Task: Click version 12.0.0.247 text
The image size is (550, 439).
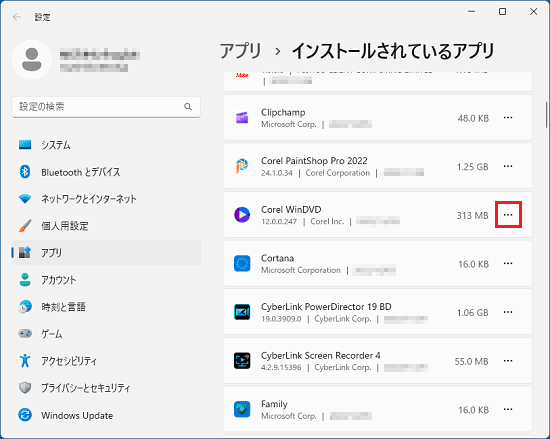Action: (x=279, y=222)
